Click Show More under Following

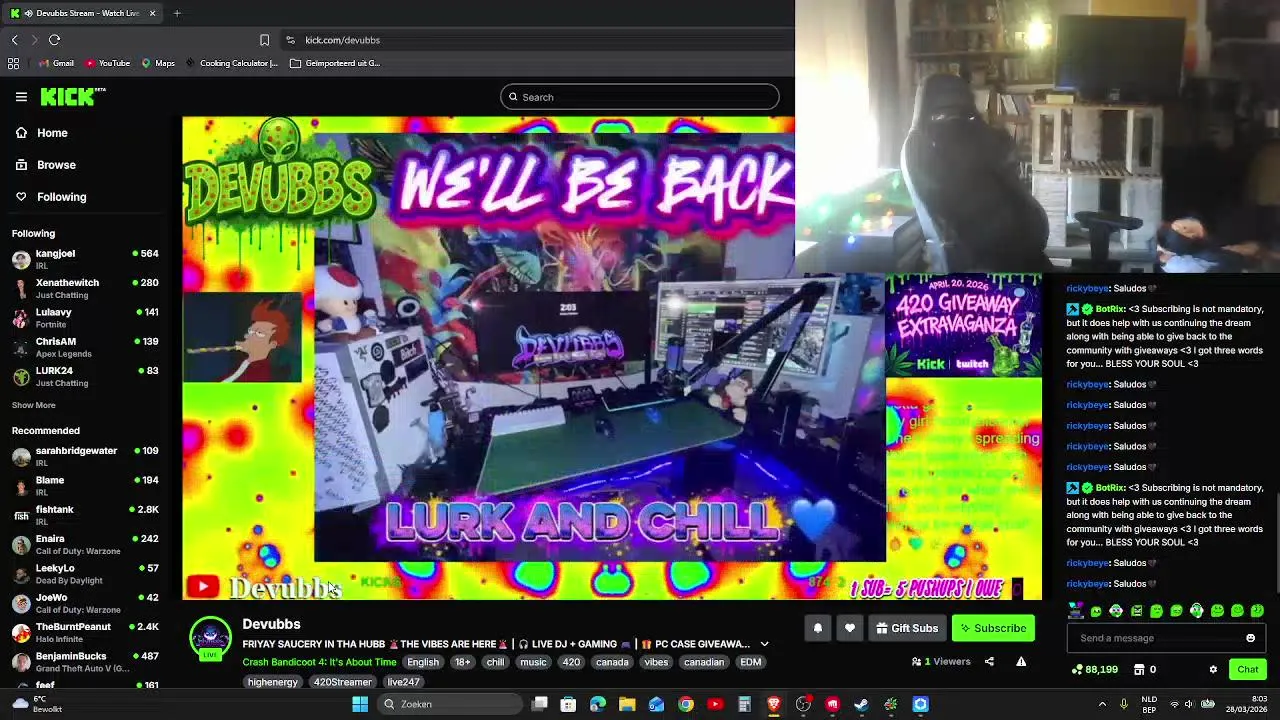coord(33,405)
